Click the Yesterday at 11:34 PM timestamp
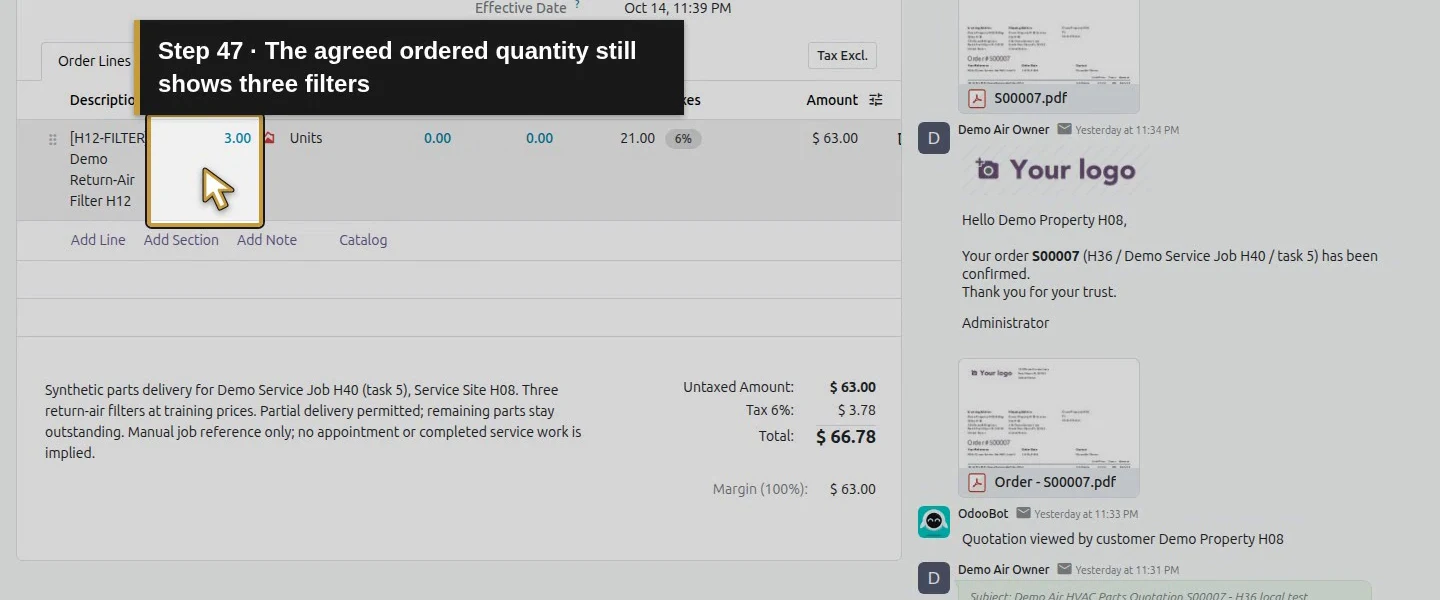Screen dimensions: 1440x600 1127,130
